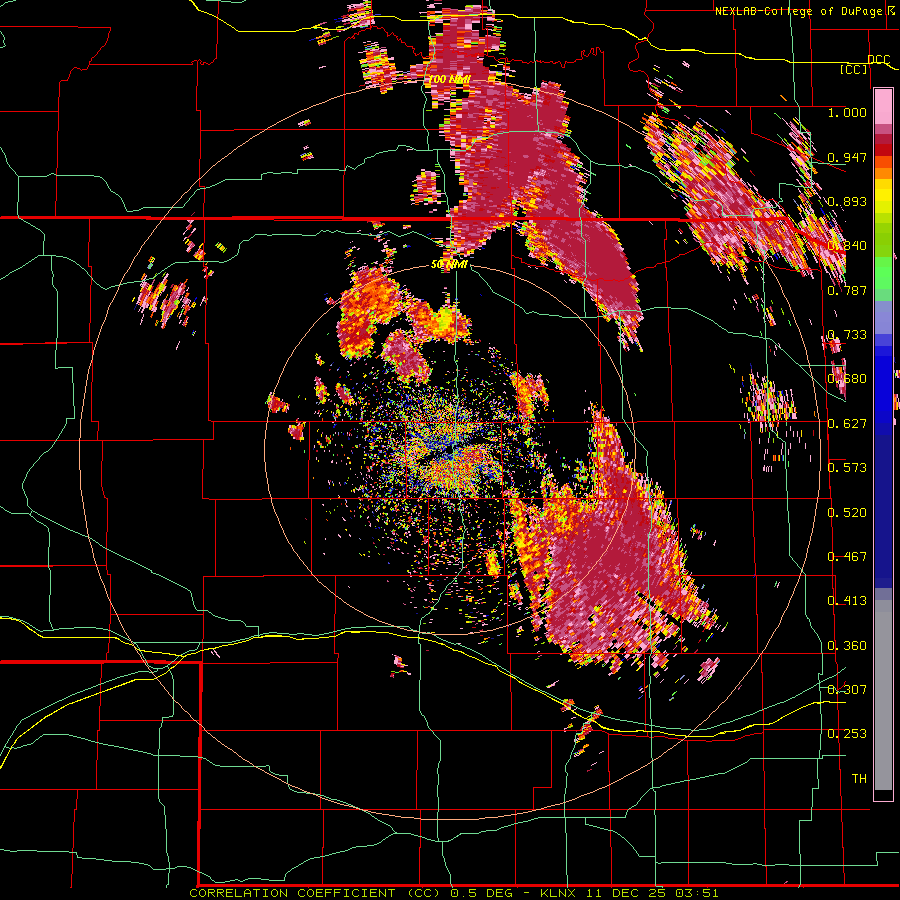The height and width of the screenshot is (900, 900).
Task: Click the CORRELATION COEFFICIENT (CC) footer title
Action: [x=315, y=893]
